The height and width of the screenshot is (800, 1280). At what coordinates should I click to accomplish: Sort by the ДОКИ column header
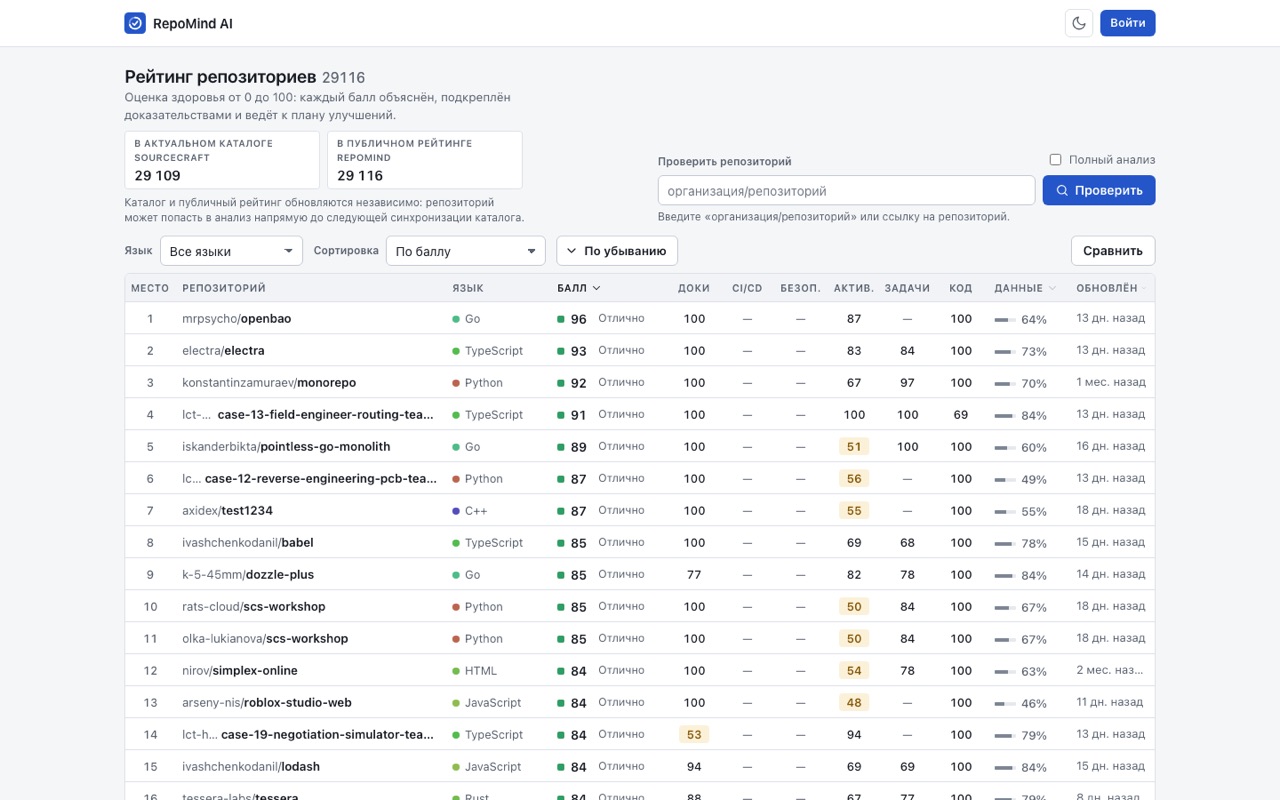click(694, 288)
